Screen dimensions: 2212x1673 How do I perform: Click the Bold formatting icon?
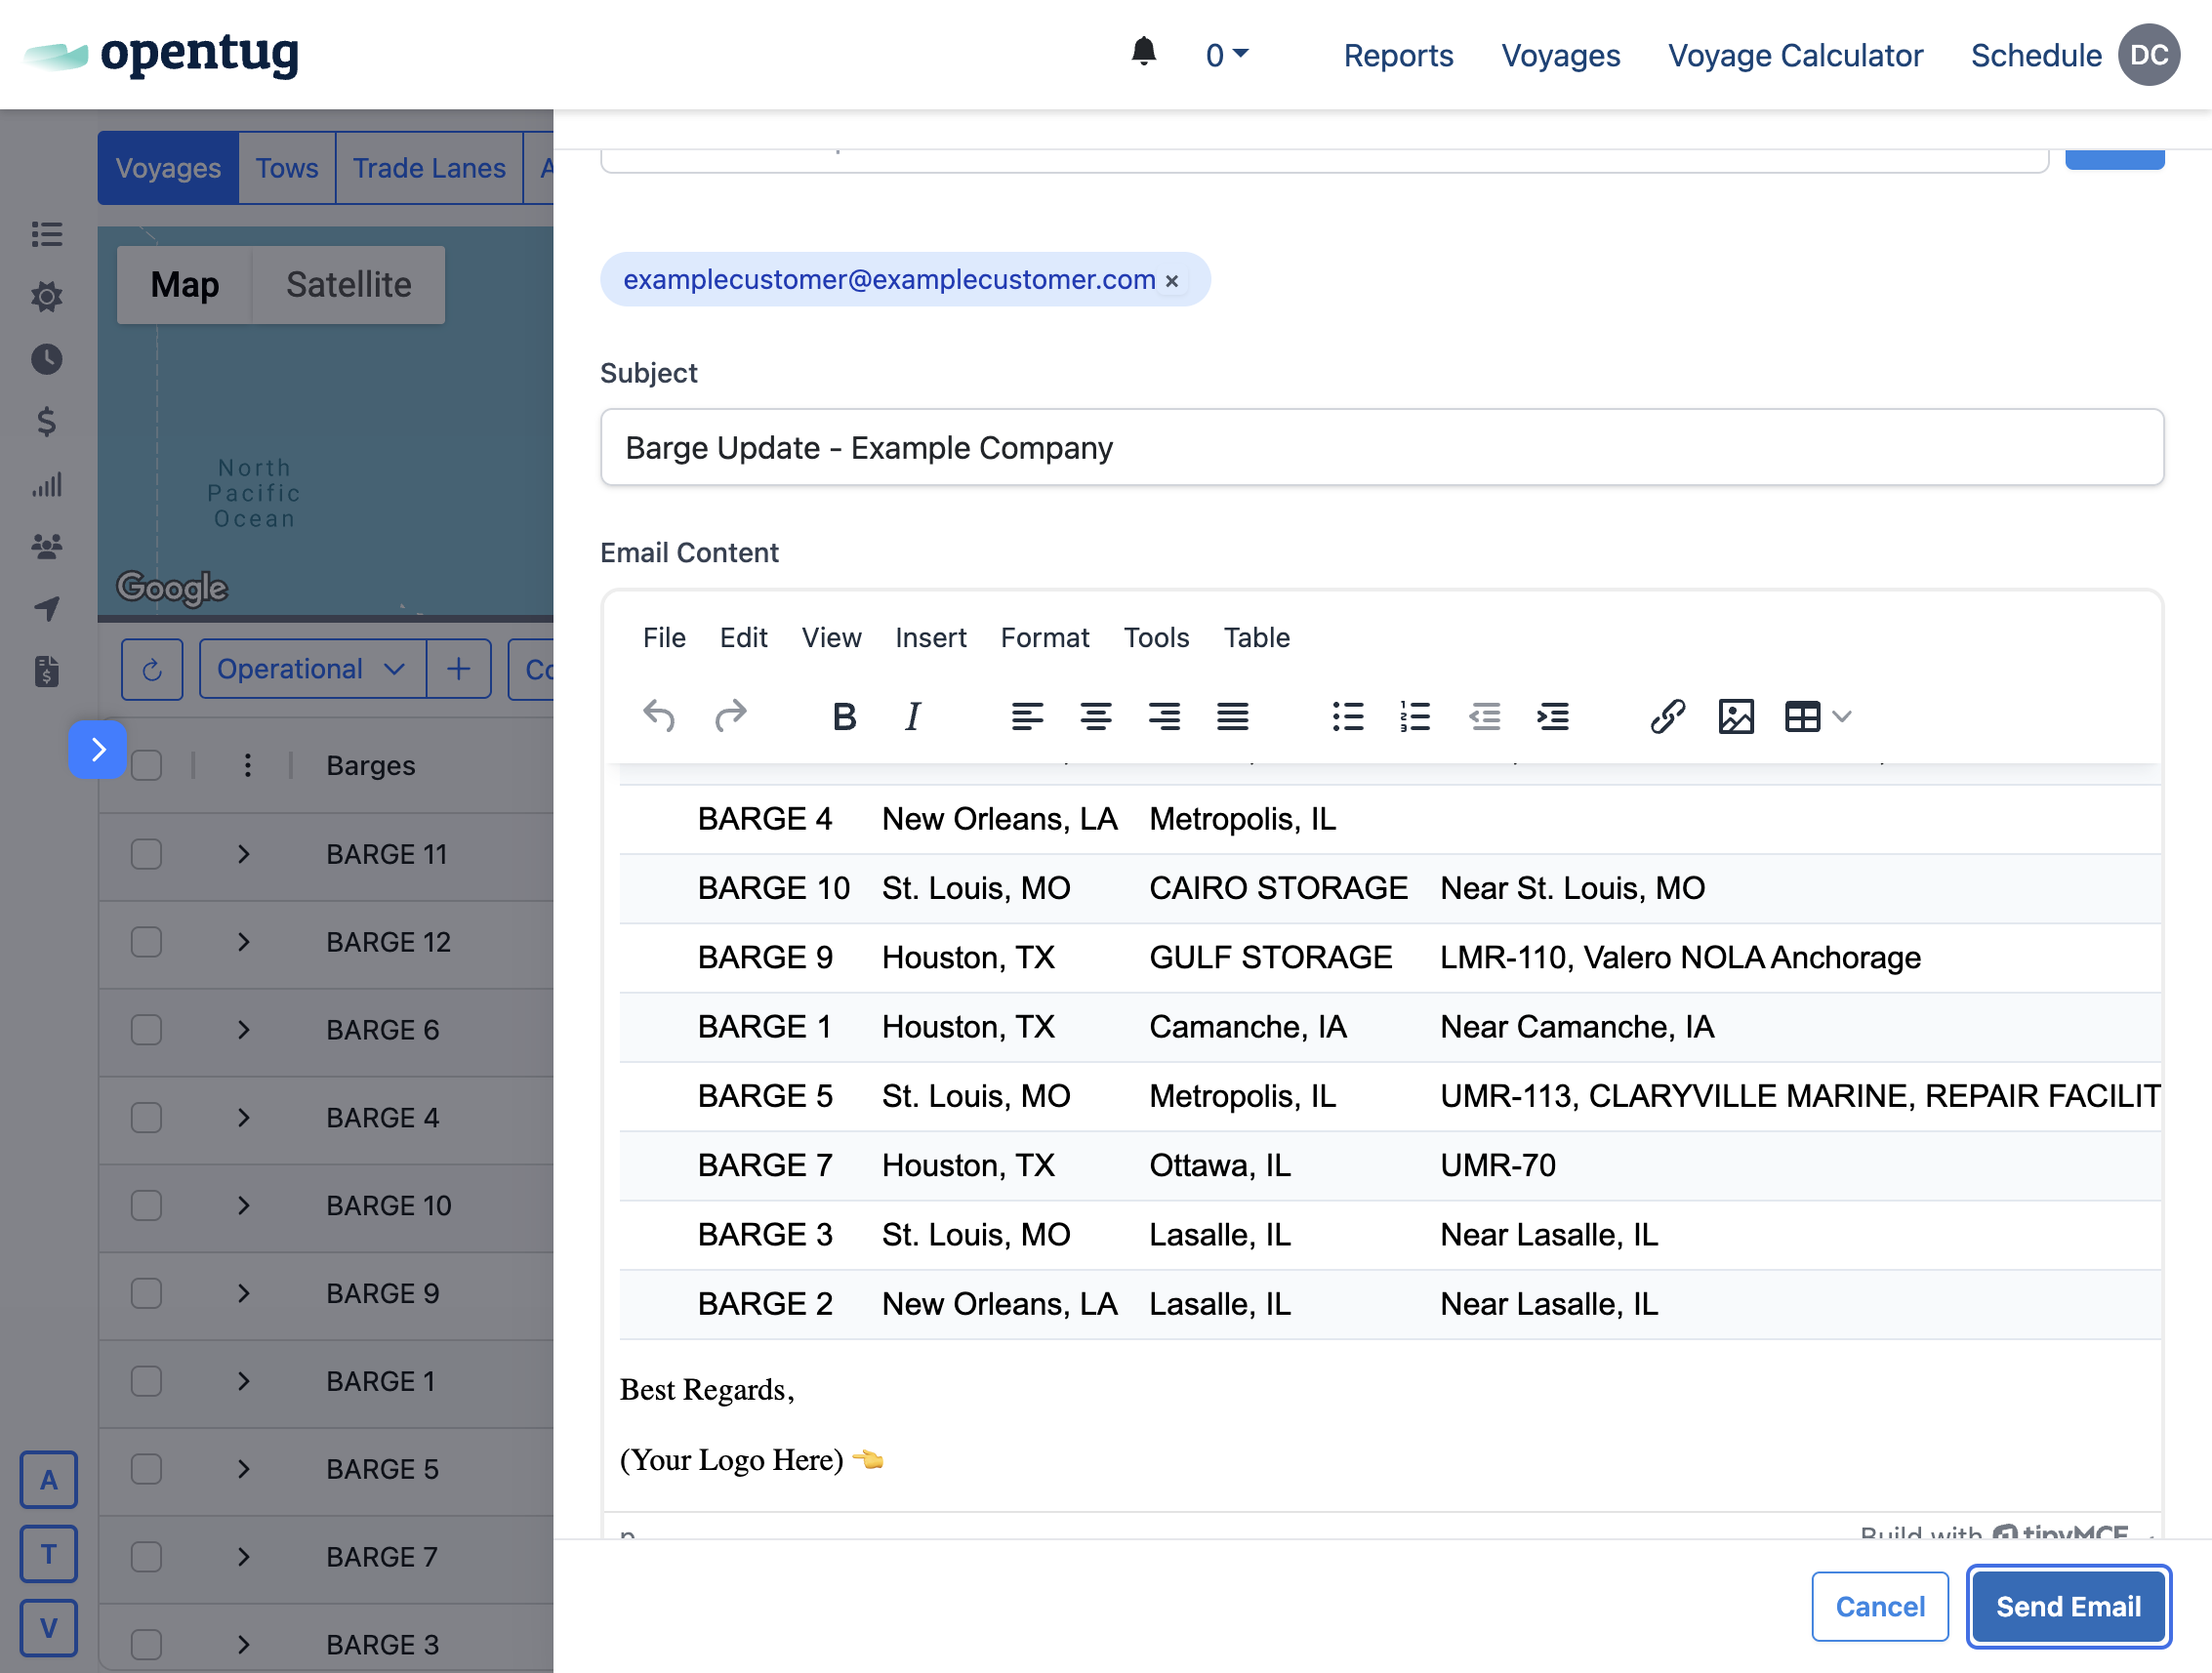click(844, 716)
